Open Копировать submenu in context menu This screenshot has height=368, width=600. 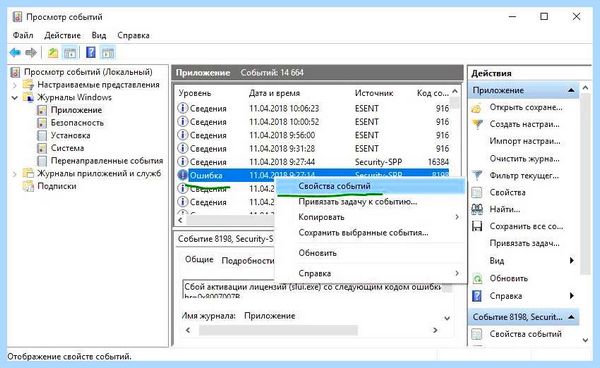point(370,217)
